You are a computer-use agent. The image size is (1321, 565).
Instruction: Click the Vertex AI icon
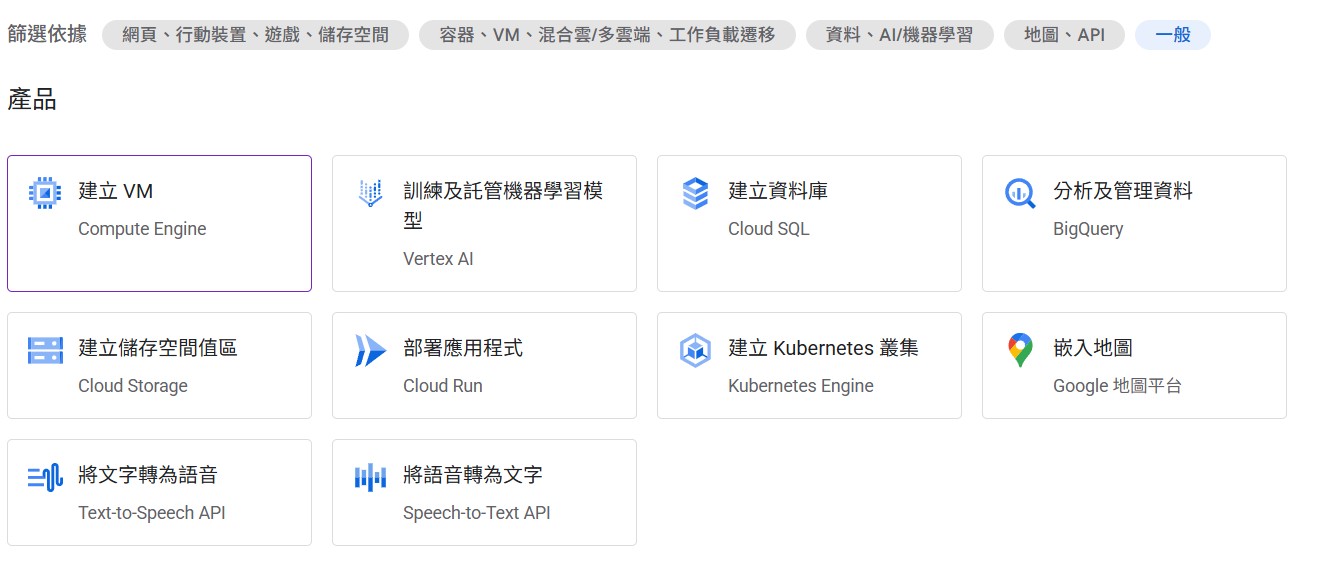click(370, 192)
